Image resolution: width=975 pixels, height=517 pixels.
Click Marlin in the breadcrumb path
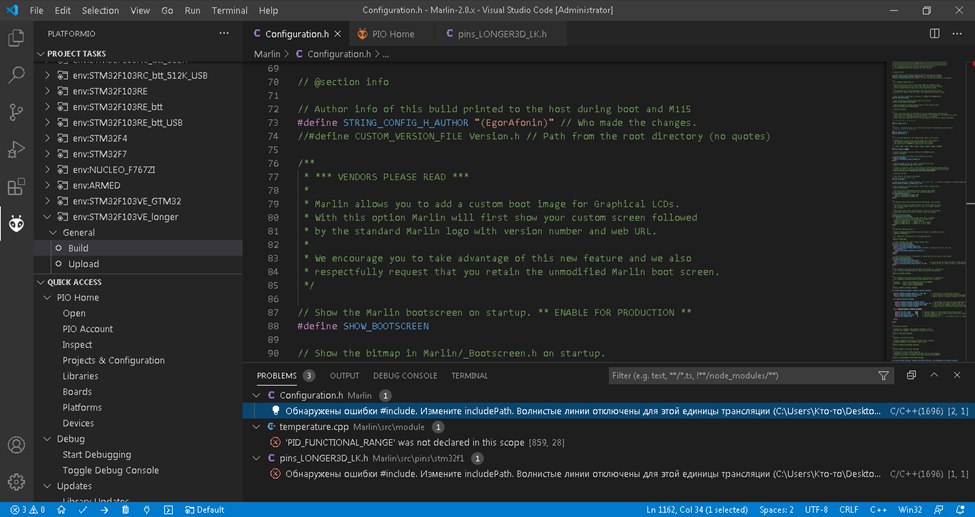tap(267, 54)
